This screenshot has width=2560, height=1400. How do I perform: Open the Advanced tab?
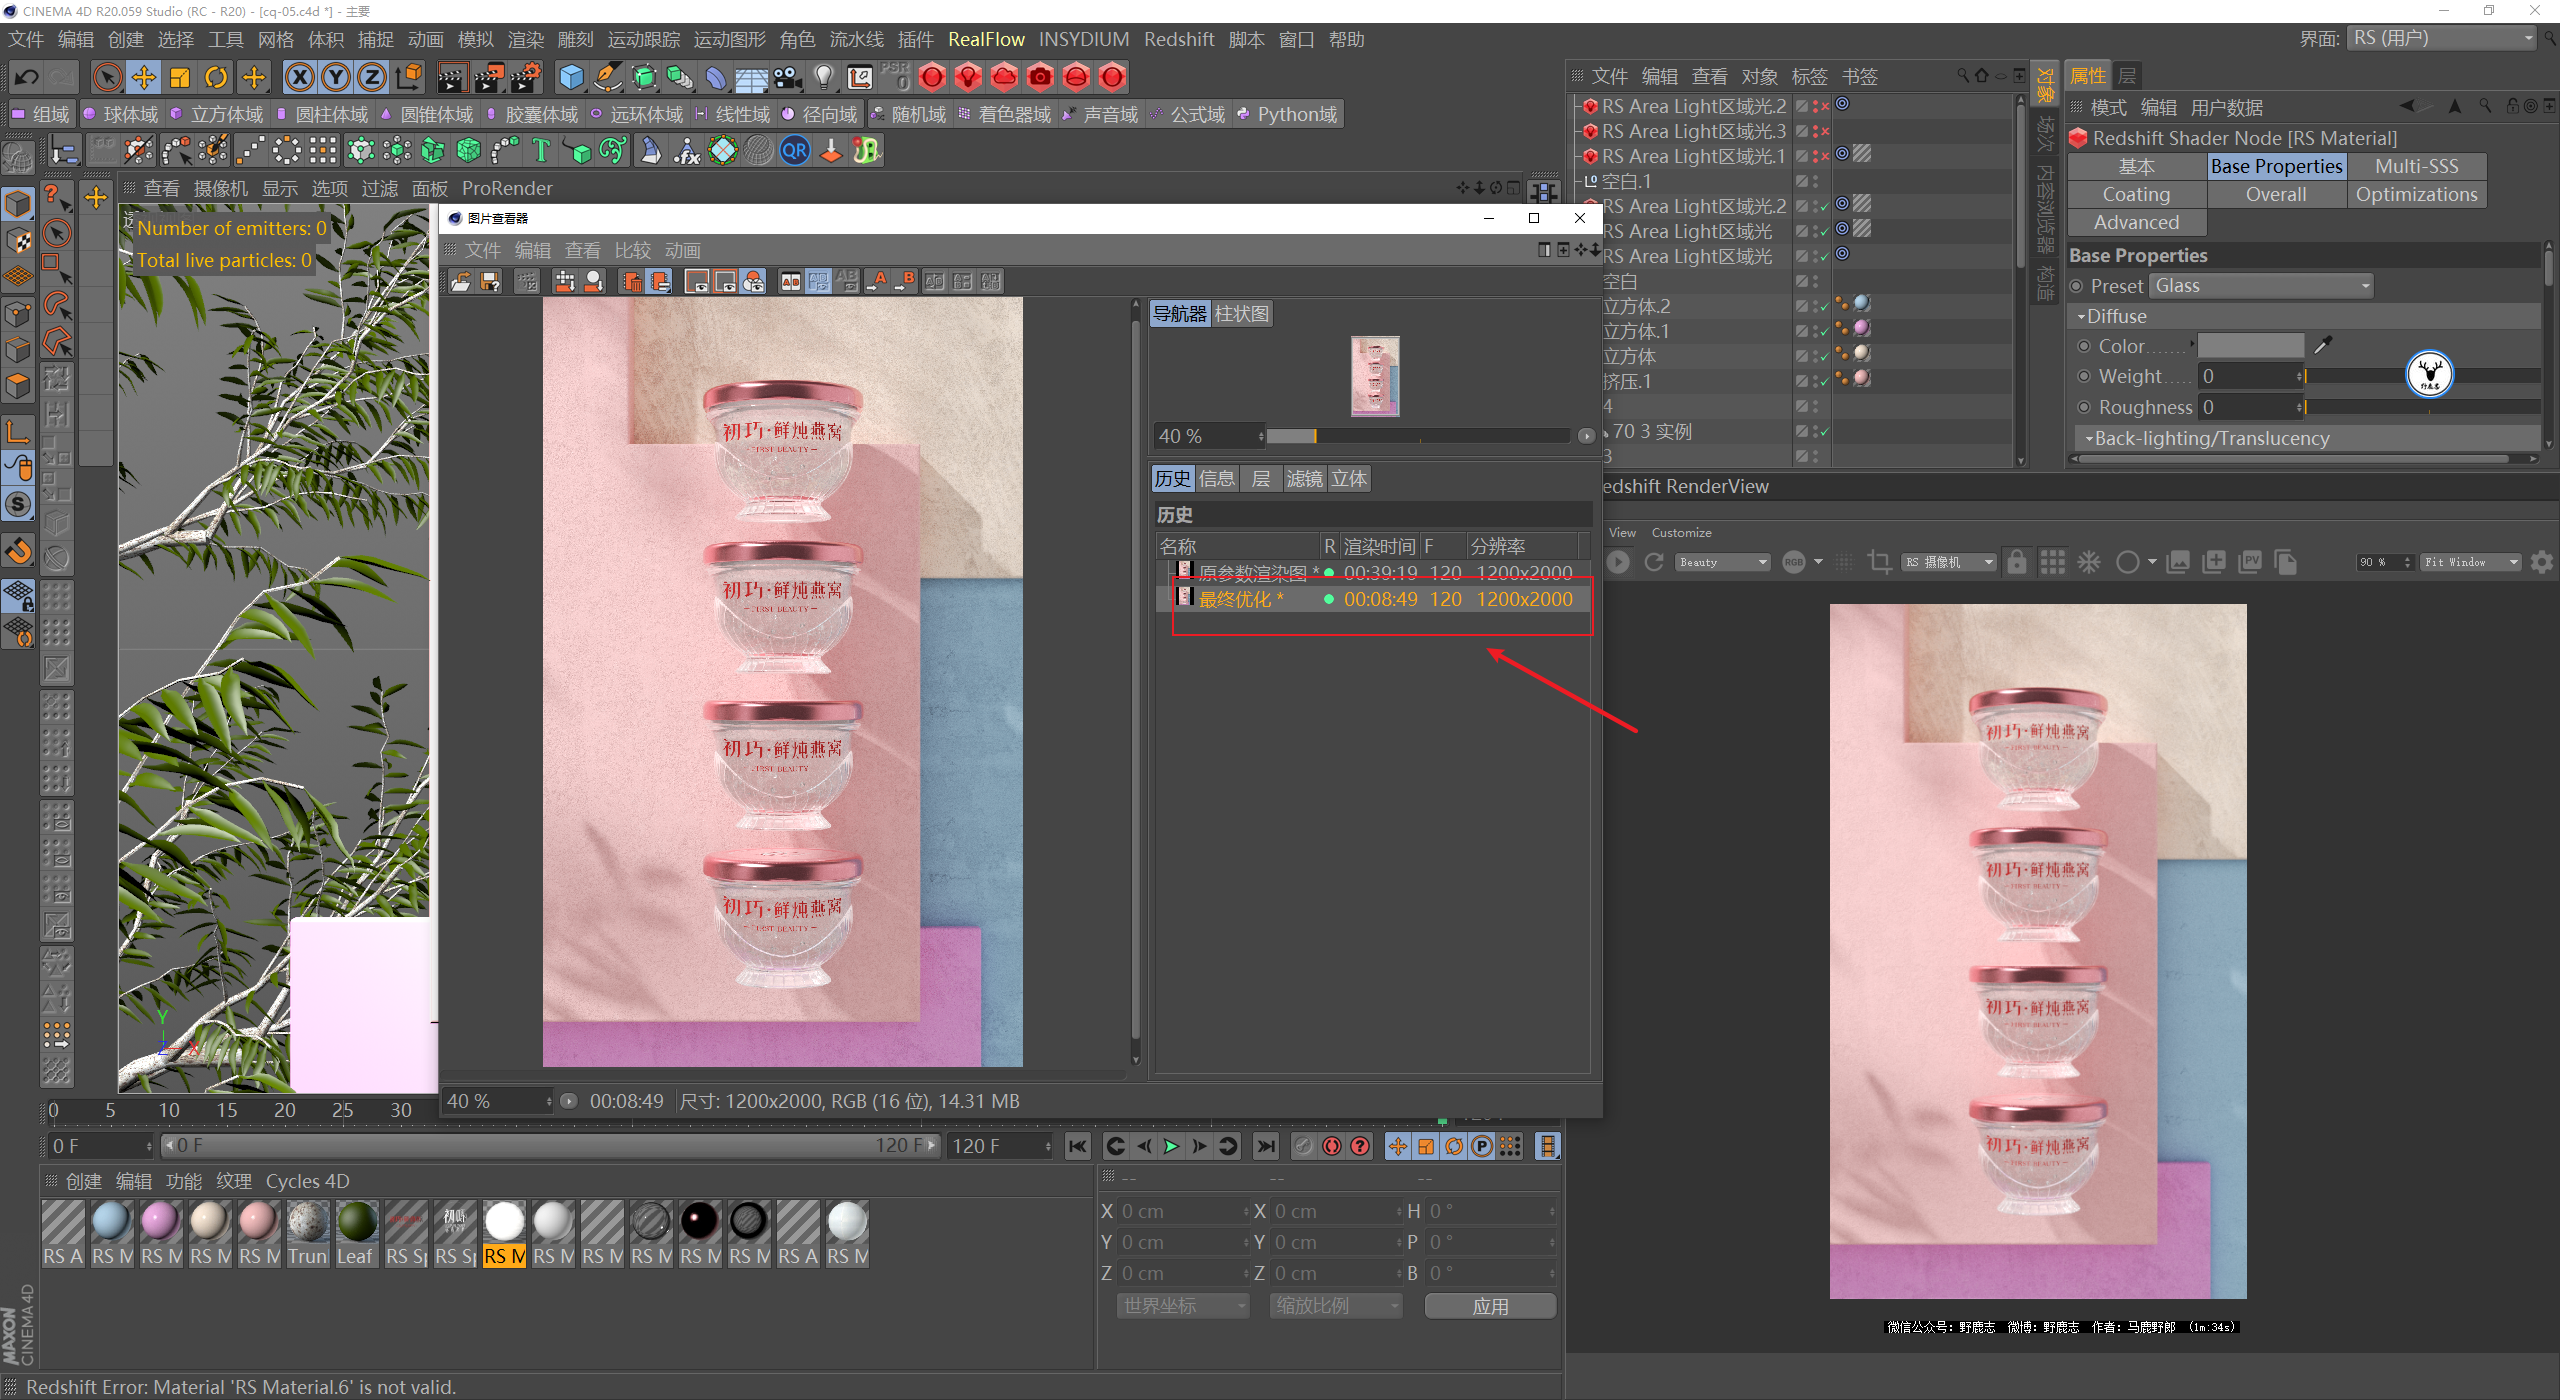pyautogui.click(x=2136, y=222)
